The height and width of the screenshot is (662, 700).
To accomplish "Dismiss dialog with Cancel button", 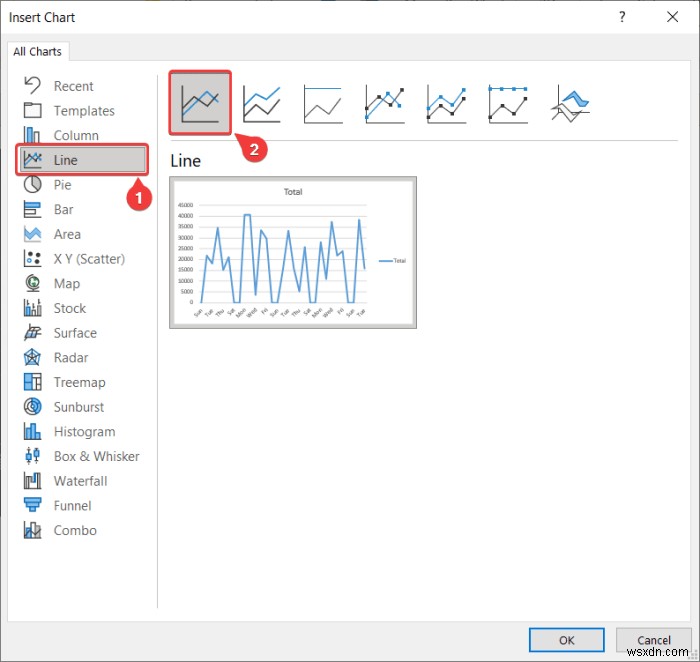I will tap(654, 640).
